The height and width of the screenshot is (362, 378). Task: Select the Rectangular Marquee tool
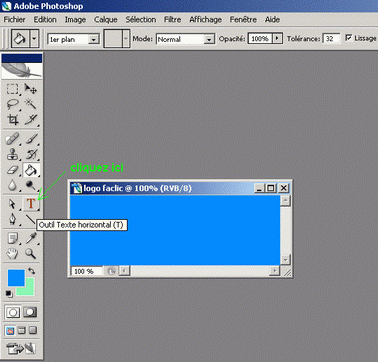tap(13, 89)
